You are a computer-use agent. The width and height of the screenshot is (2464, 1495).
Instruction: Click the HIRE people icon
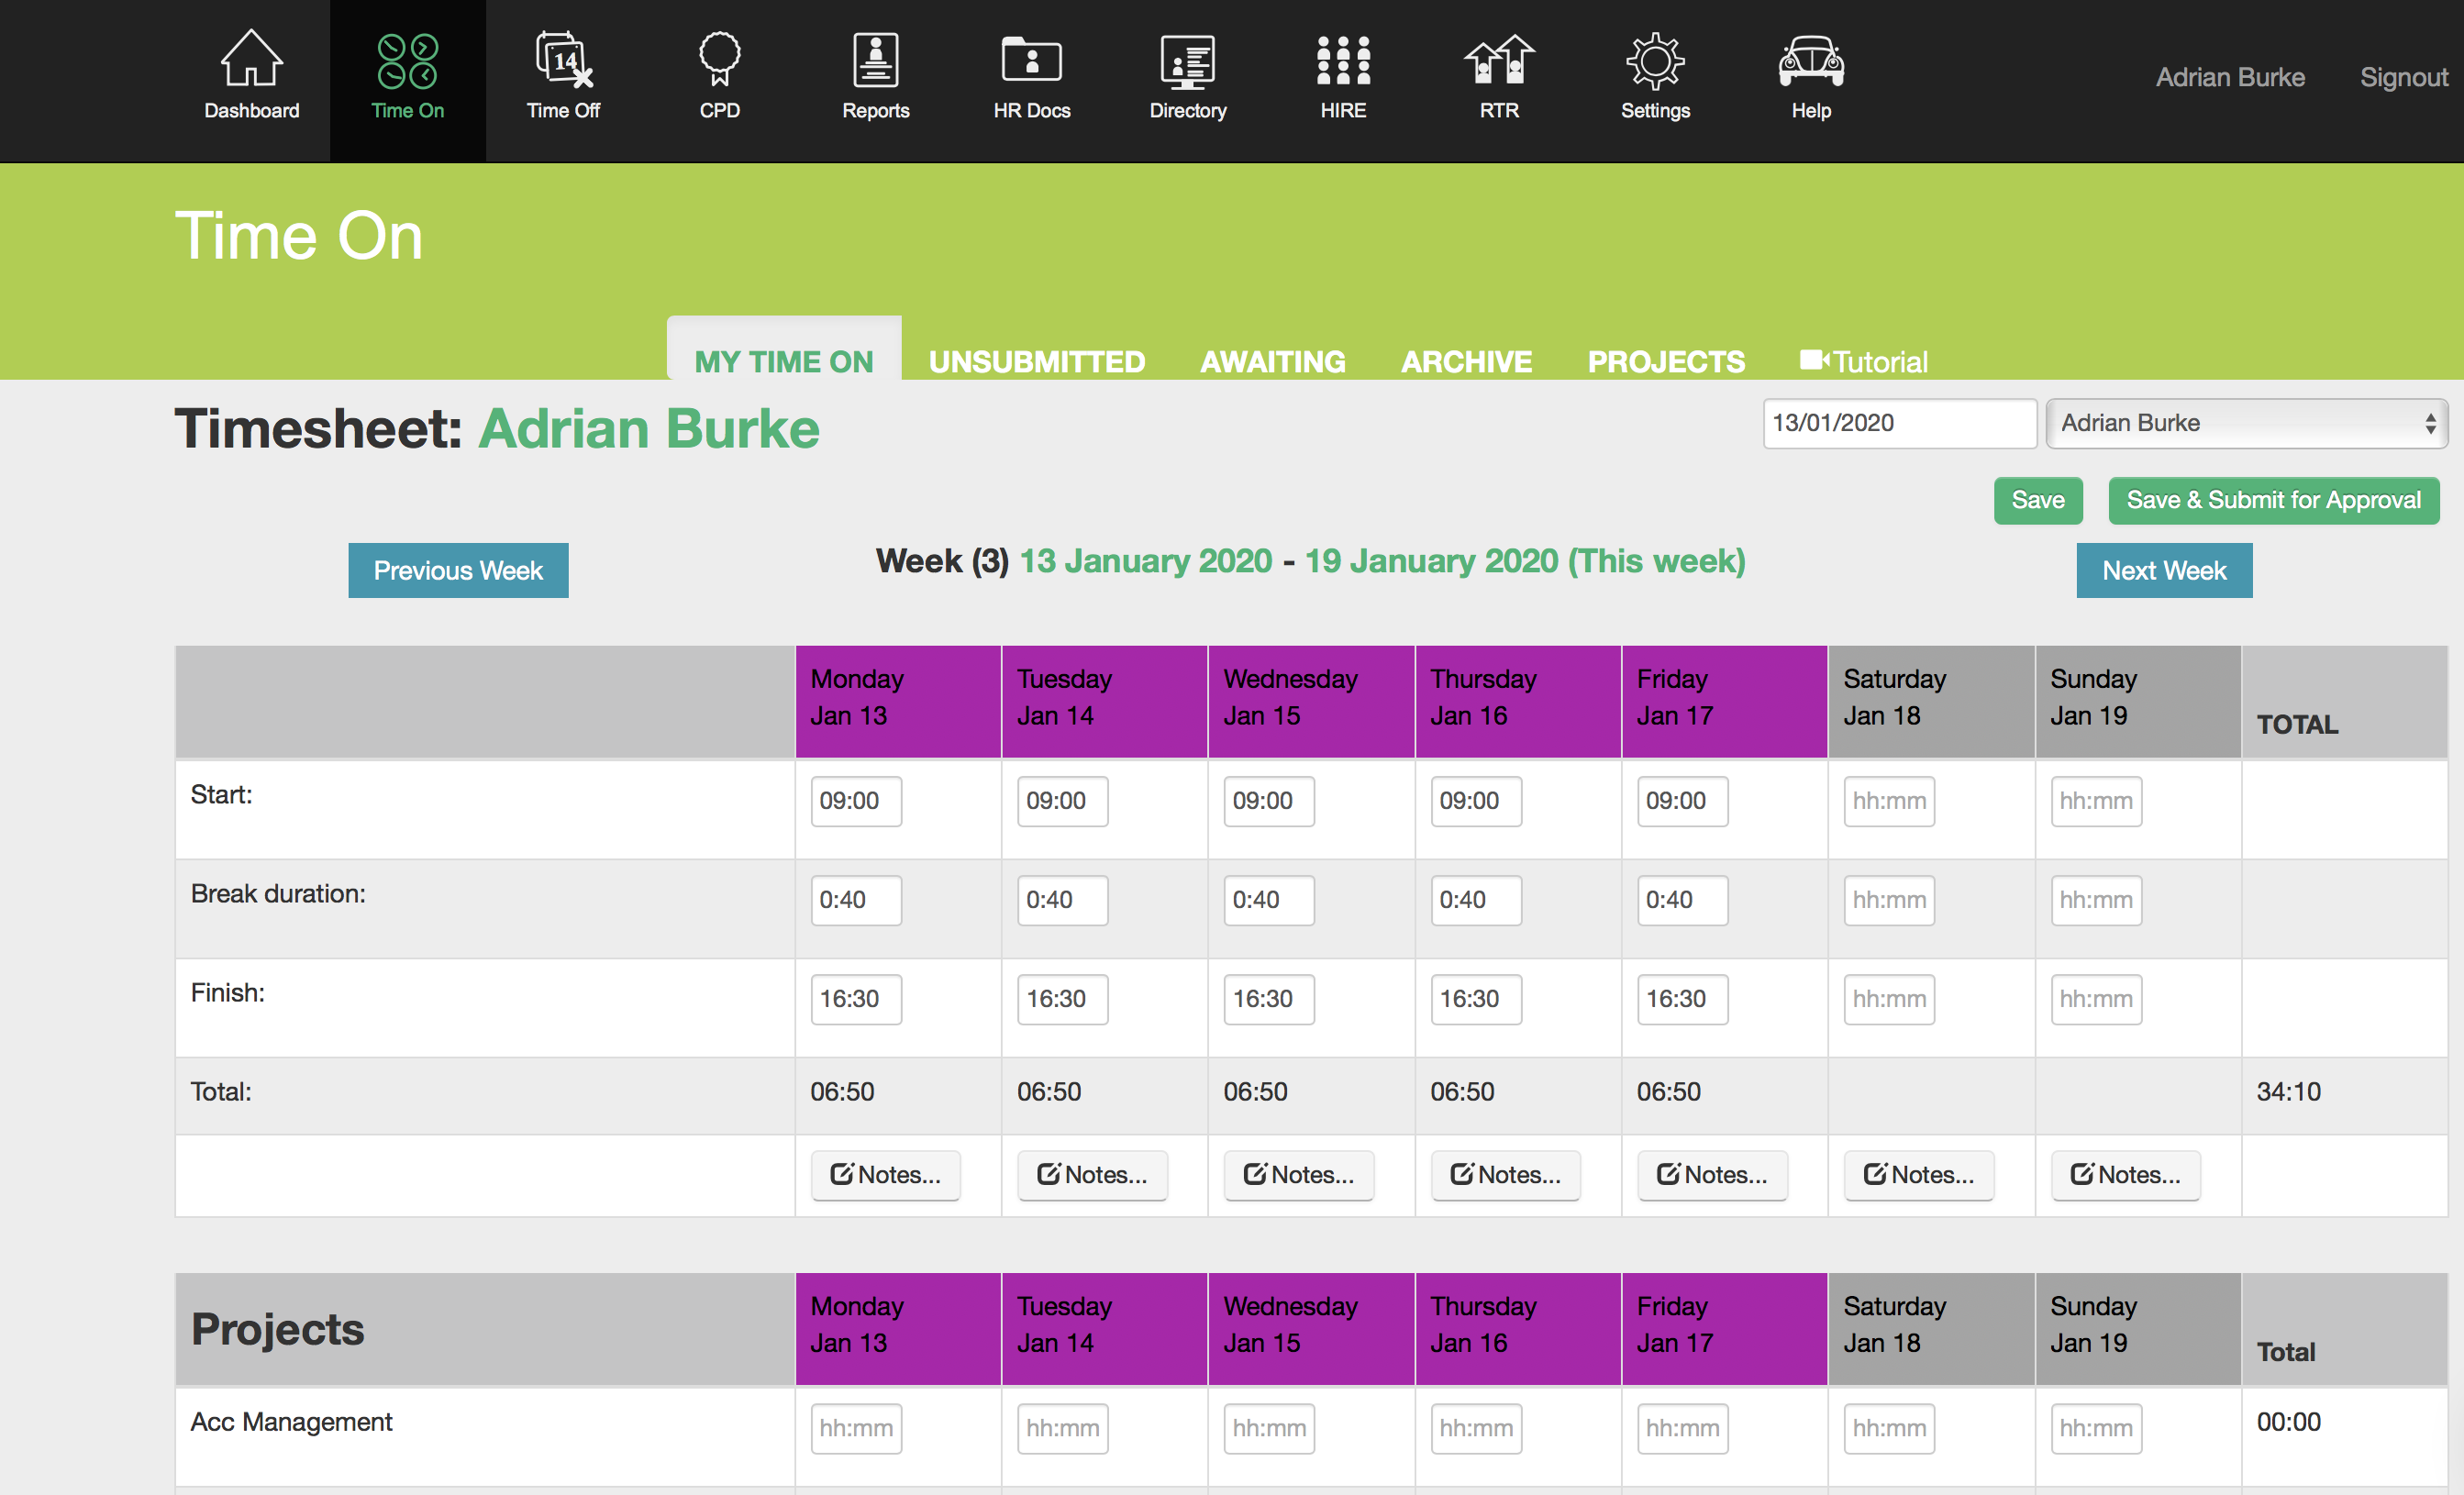[1342, 60]
